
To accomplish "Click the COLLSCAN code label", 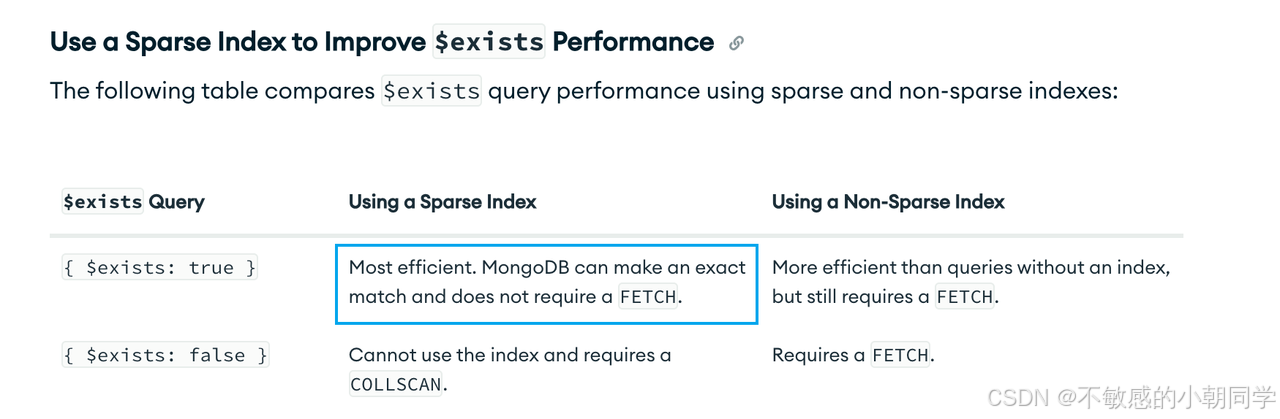I will pyautogui.click(x=396, y=384).
